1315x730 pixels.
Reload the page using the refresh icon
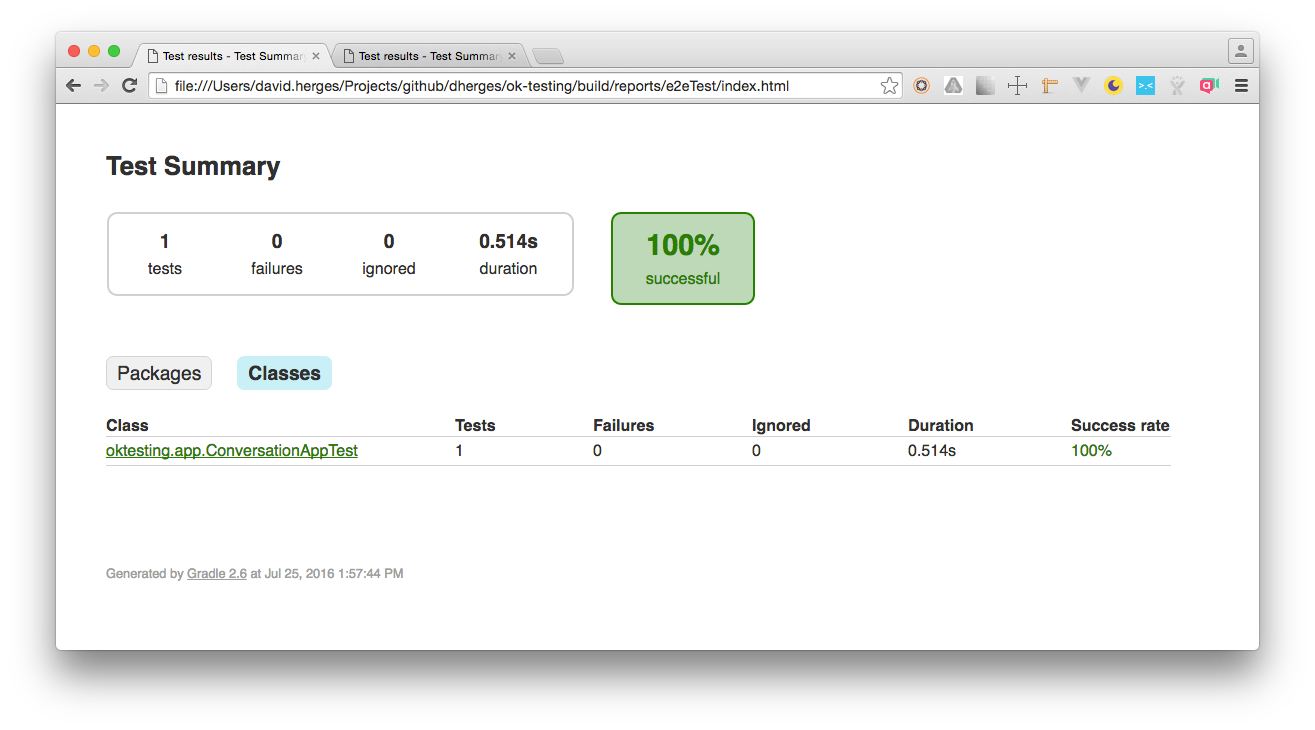(129, 85)
